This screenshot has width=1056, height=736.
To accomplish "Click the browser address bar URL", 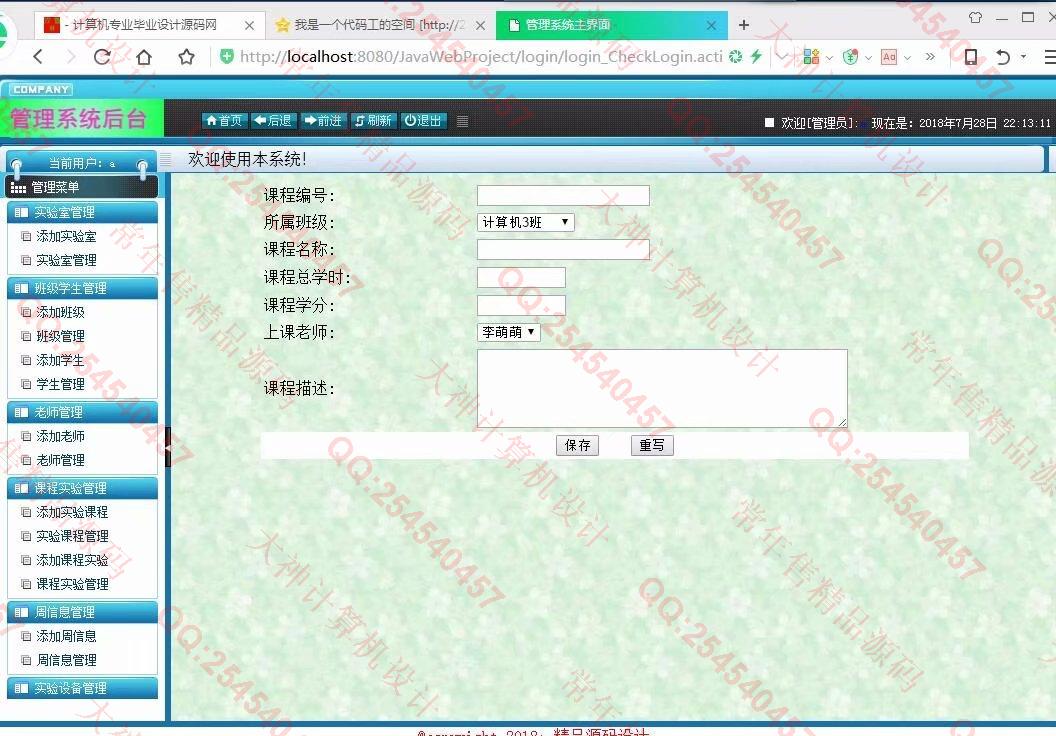I will pyautogui.click(x=481, y=57).
